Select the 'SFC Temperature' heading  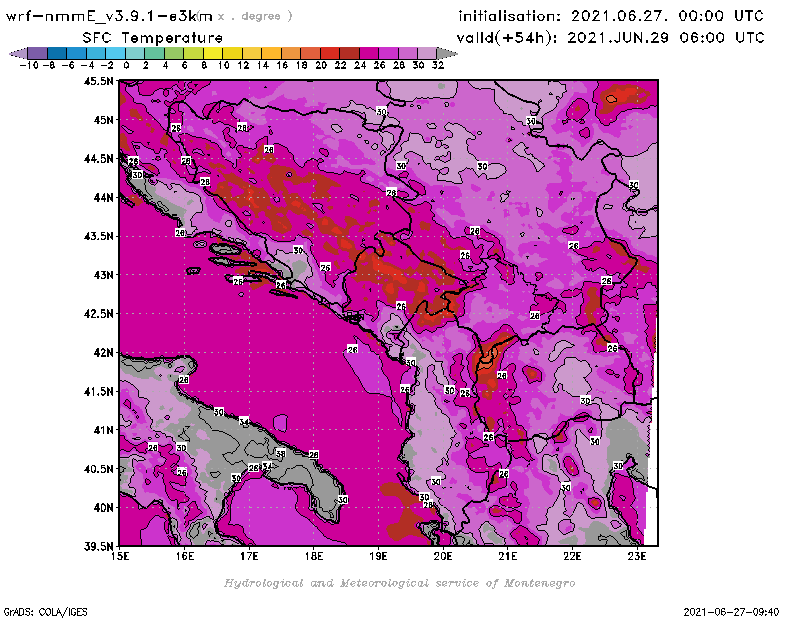153,38
